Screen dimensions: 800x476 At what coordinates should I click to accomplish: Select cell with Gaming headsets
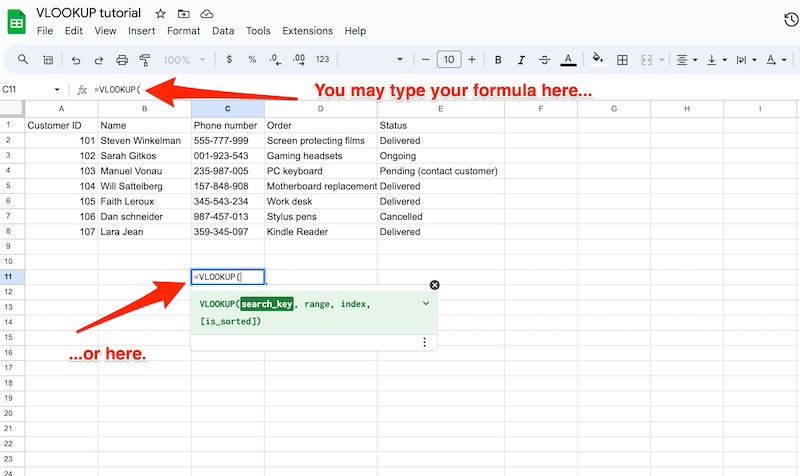(321, 156)
